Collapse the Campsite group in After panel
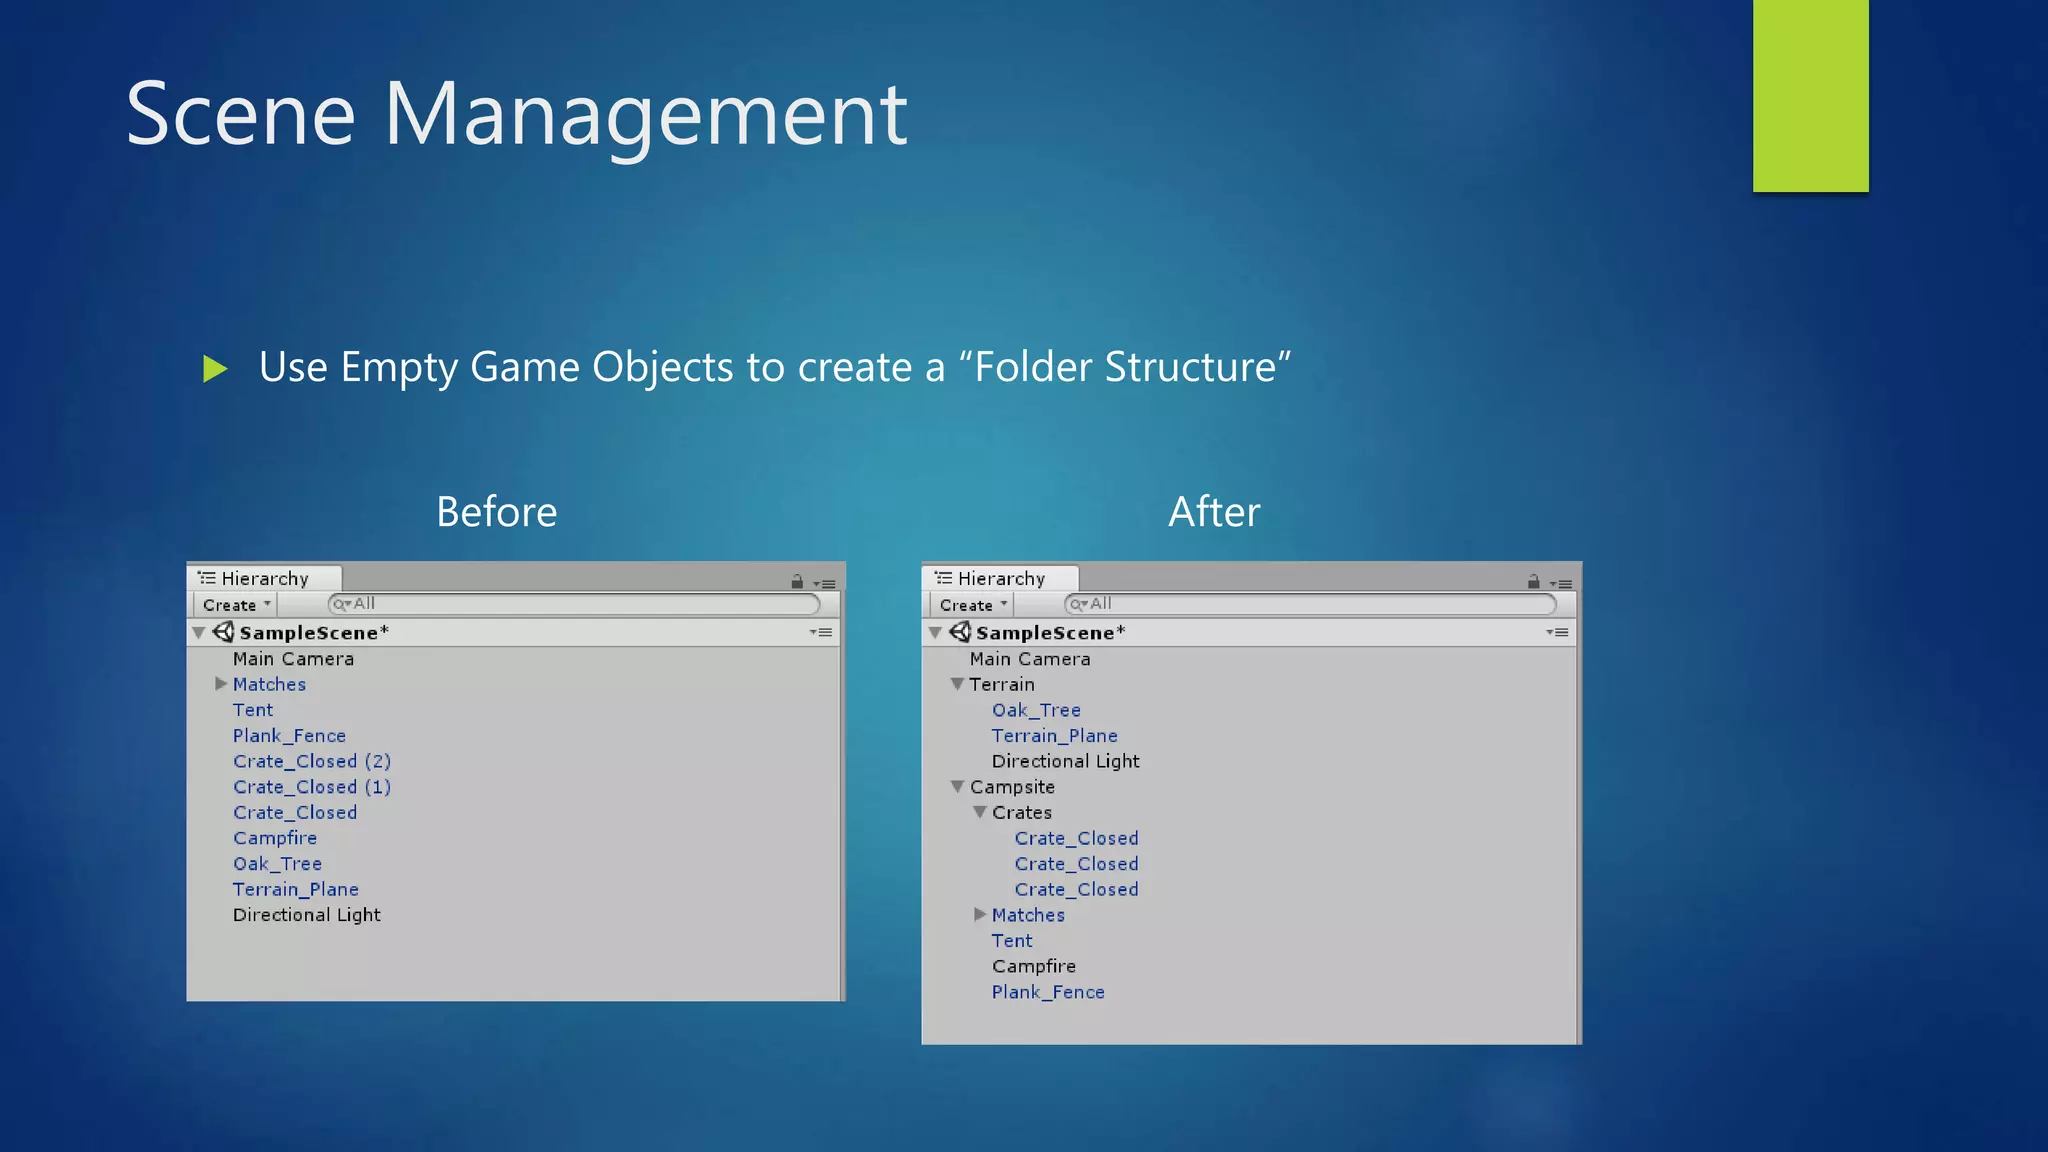 pos(957,787)
